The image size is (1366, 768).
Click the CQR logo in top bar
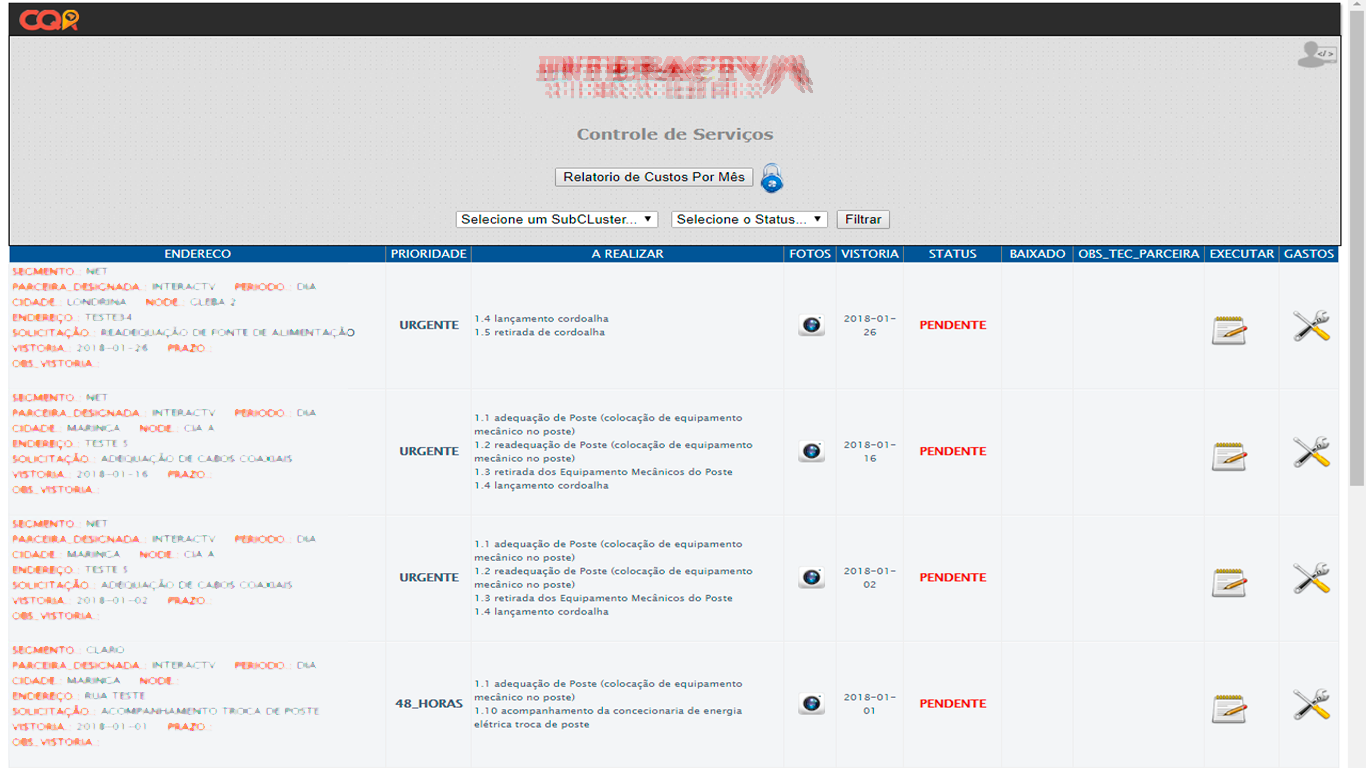[x=49, y=20]
